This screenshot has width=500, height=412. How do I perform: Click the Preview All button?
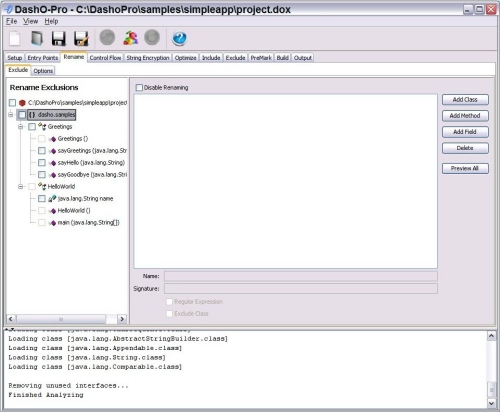[x=465, y=168]
